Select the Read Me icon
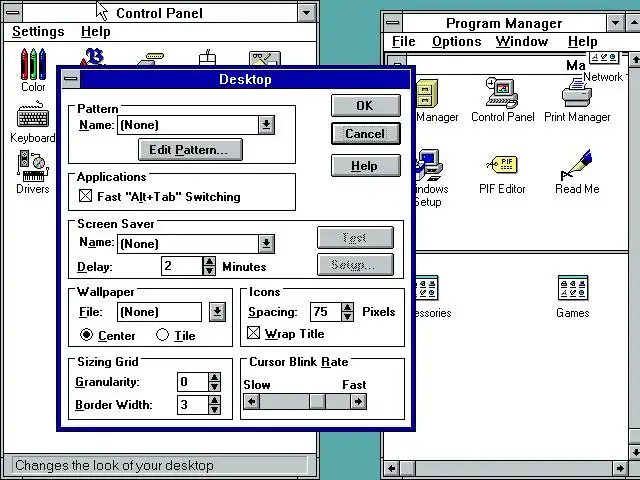Viewport: 640px width, 480px height. (x=577, y=171)
